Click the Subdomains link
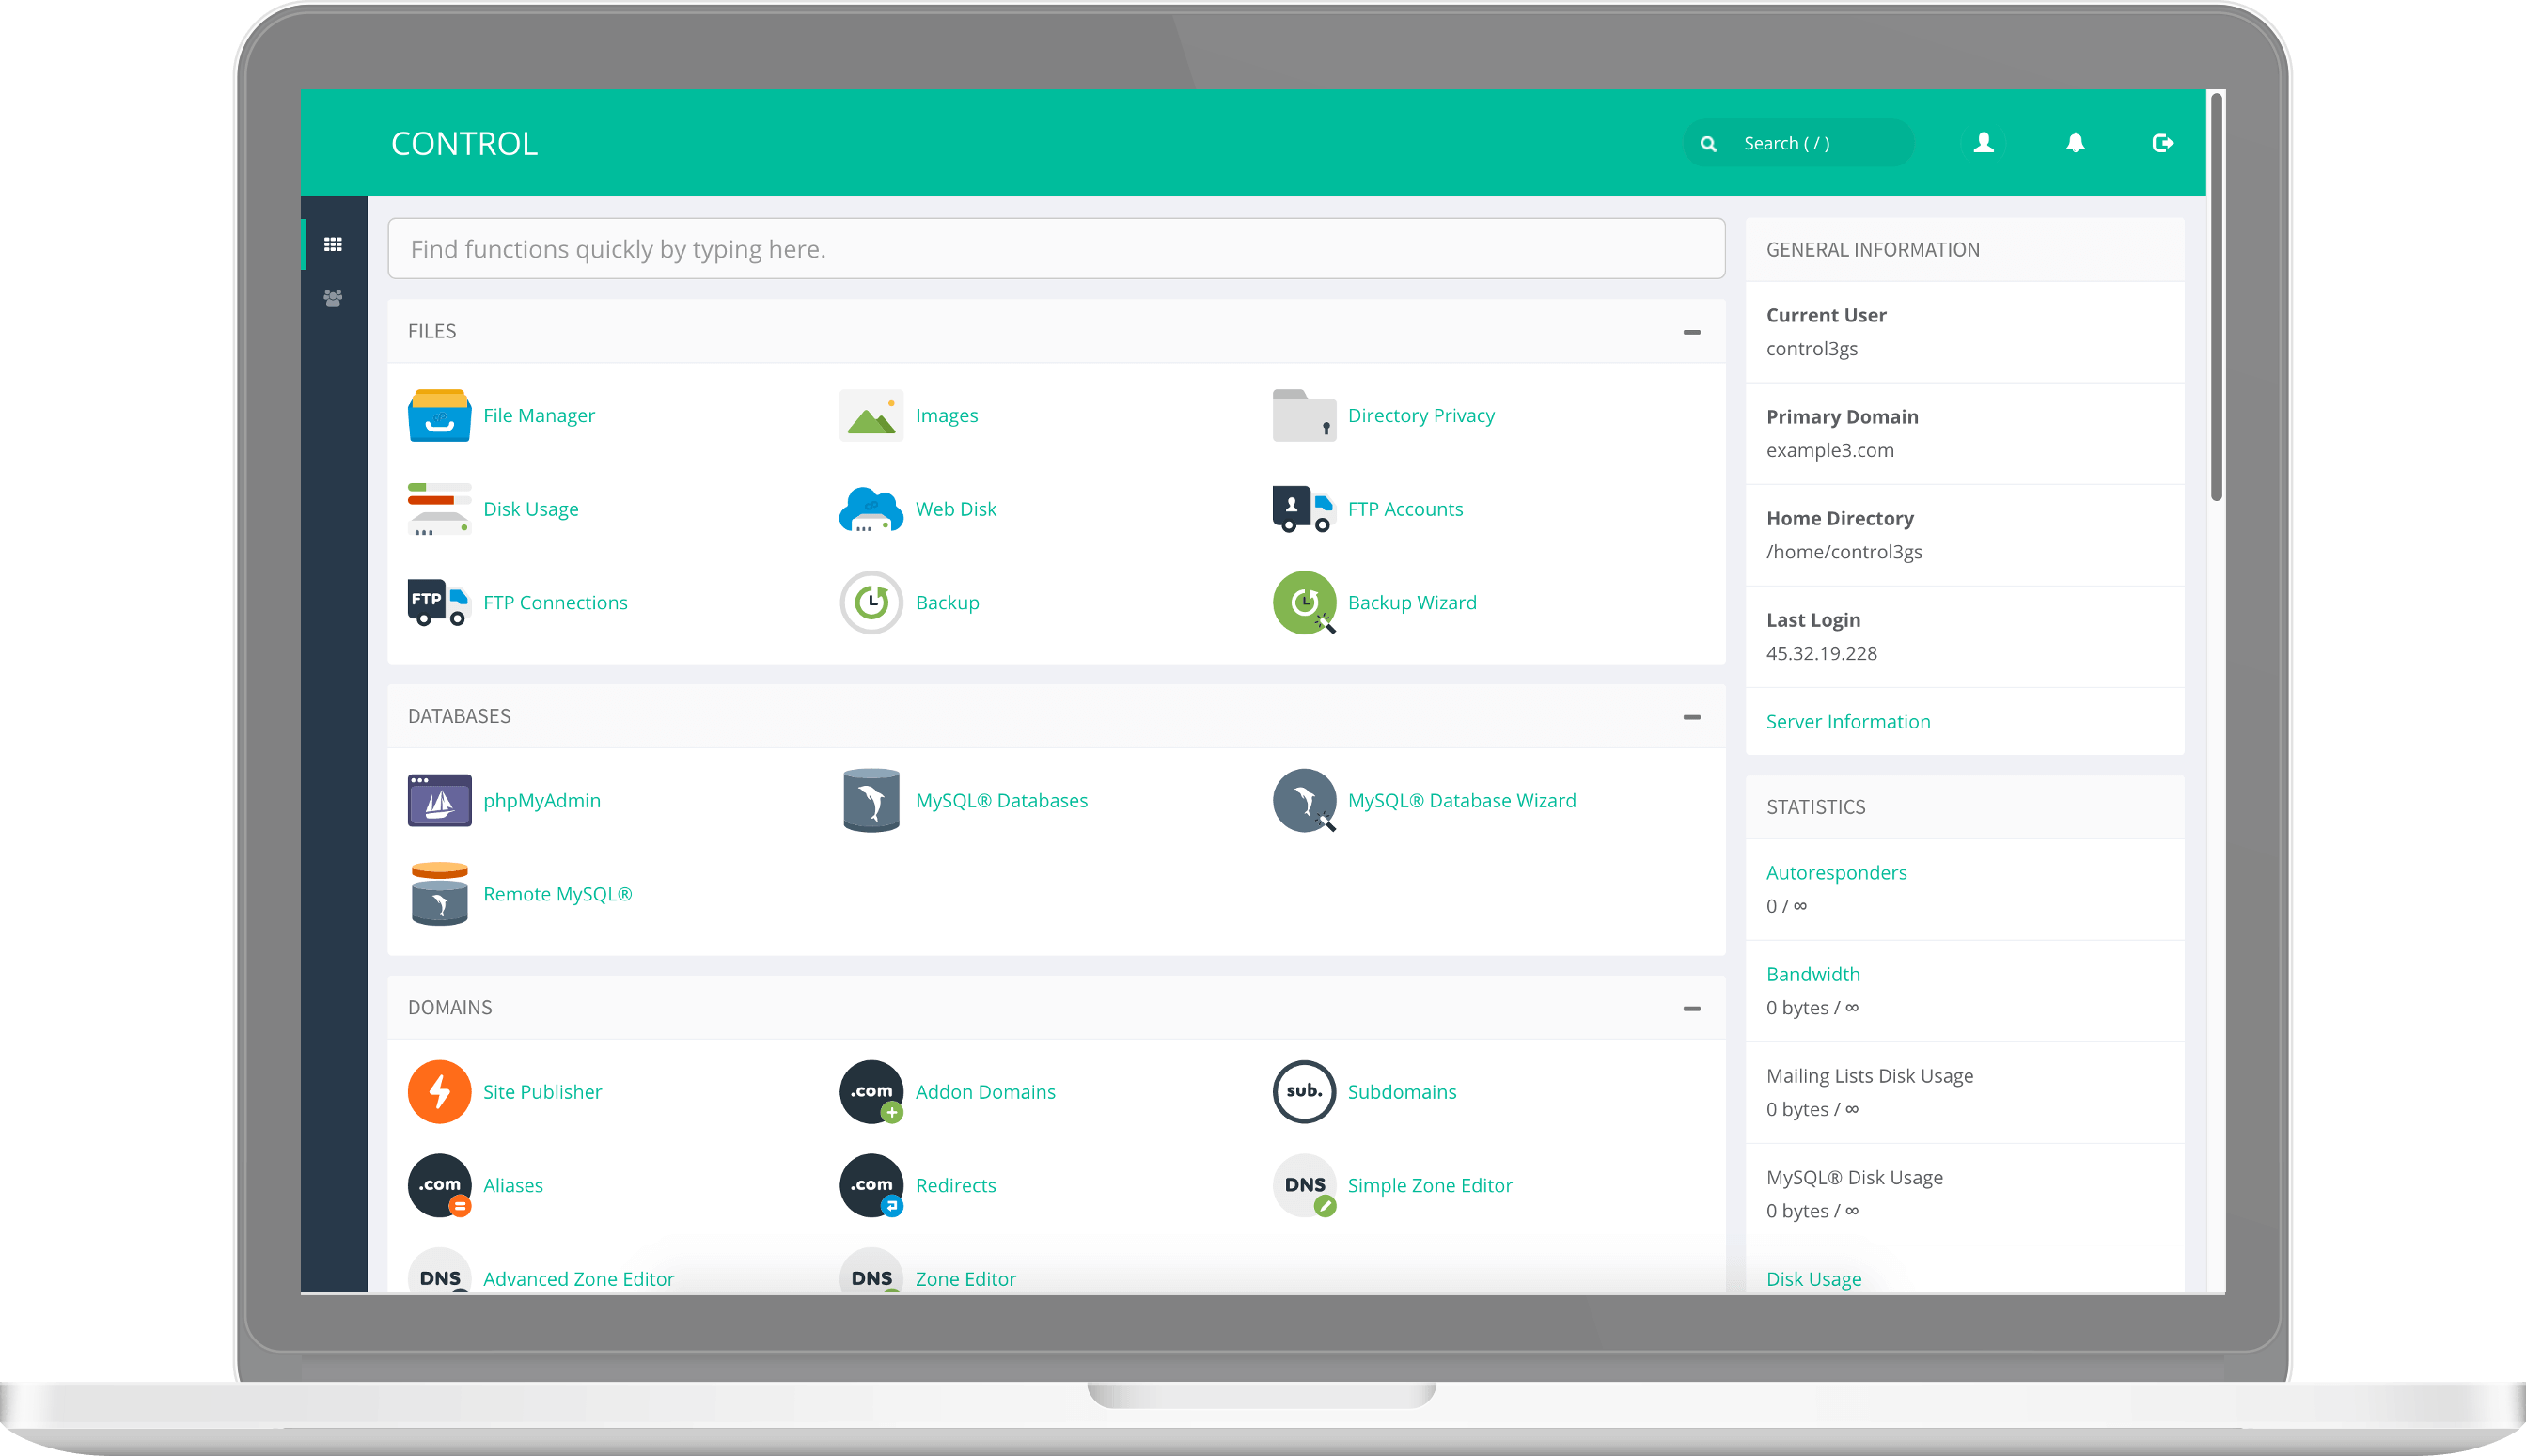This screenshot has width=2526, height=1456. pos(1402,1092)
